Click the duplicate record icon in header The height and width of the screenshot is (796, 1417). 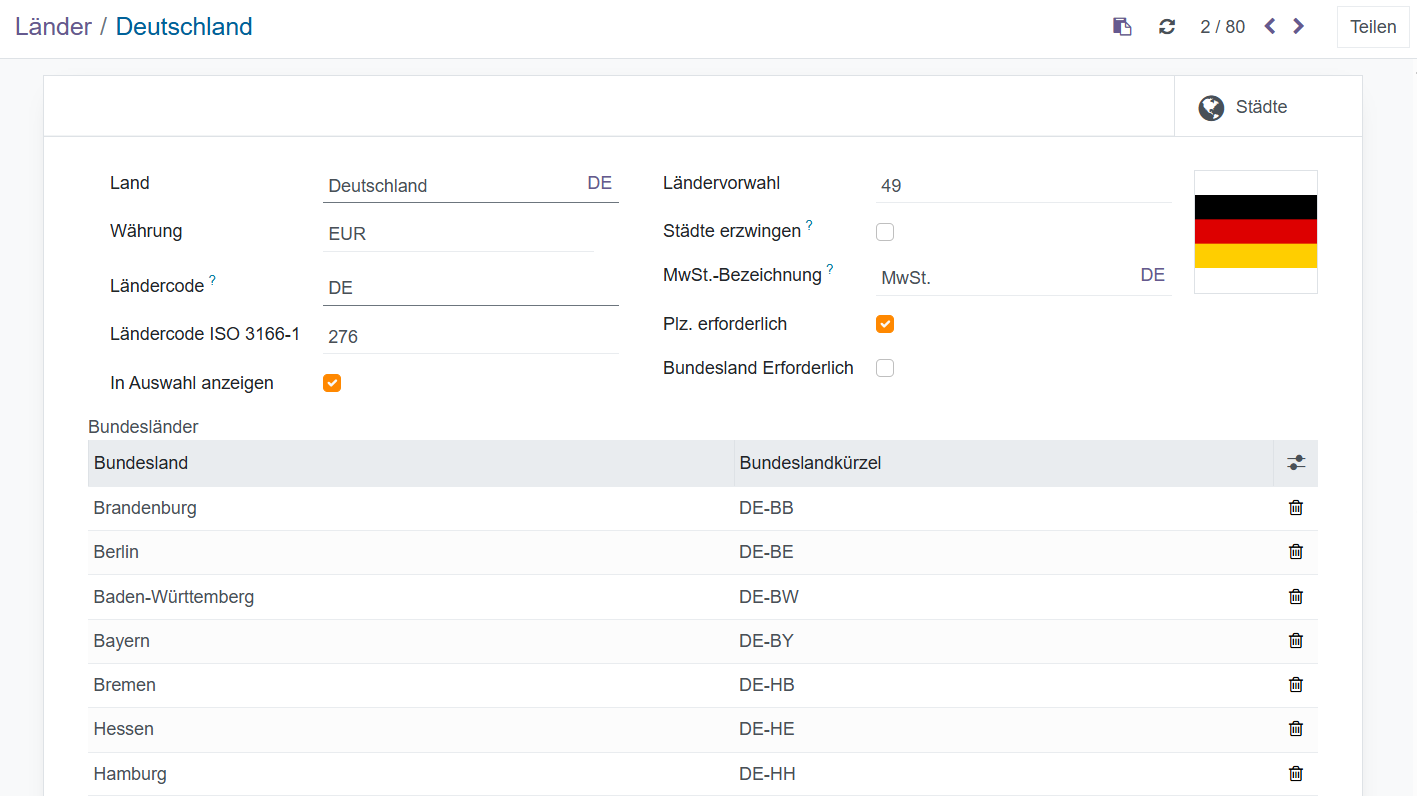pyautogui.click(x=1122, y=27)
